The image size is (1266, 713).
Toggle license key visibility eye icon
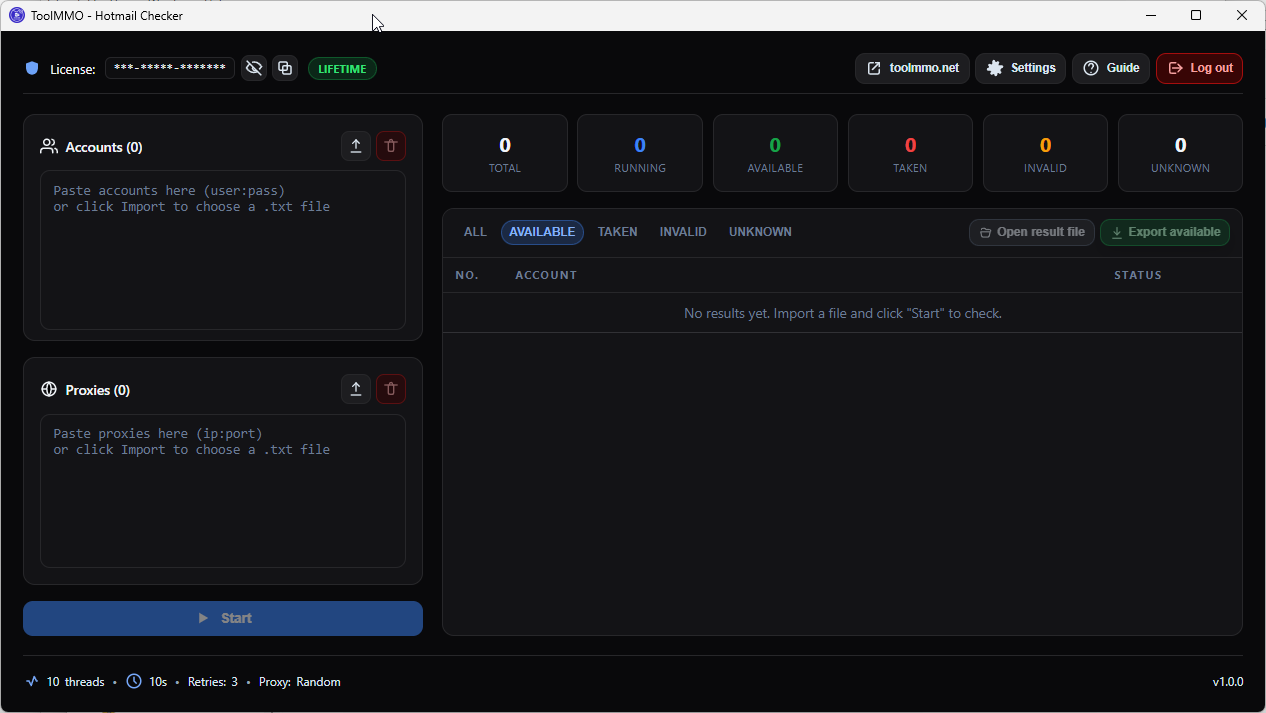[254, 68]
